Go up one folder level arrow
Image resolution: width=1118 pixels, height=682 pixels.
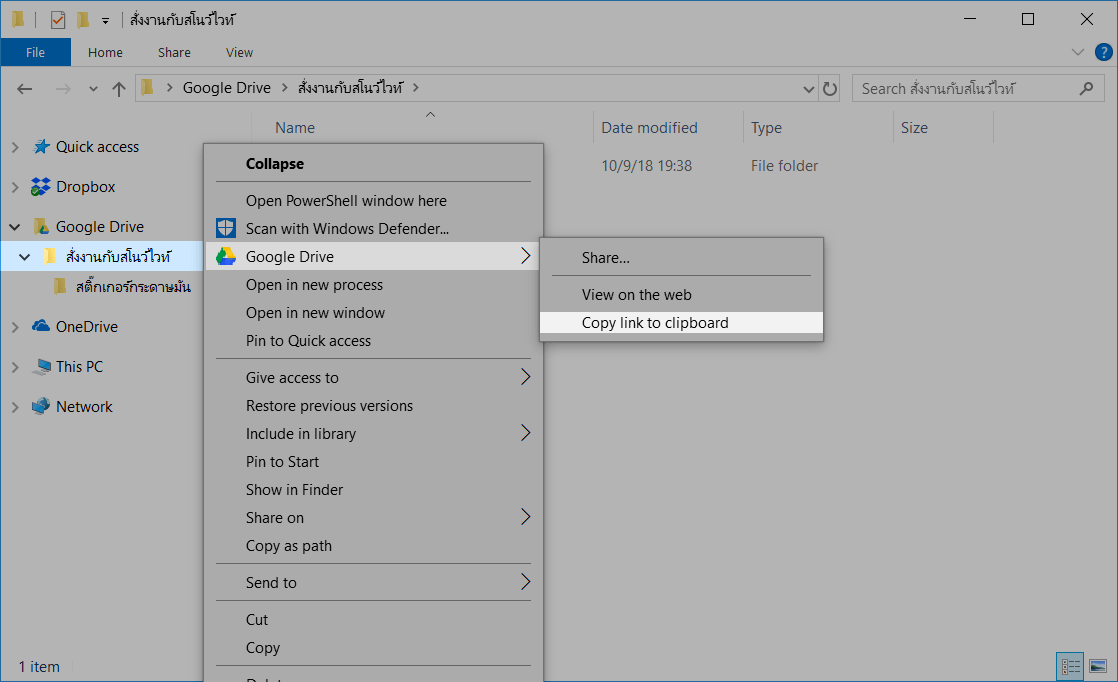pyautogui.click(x=118, y=88)
